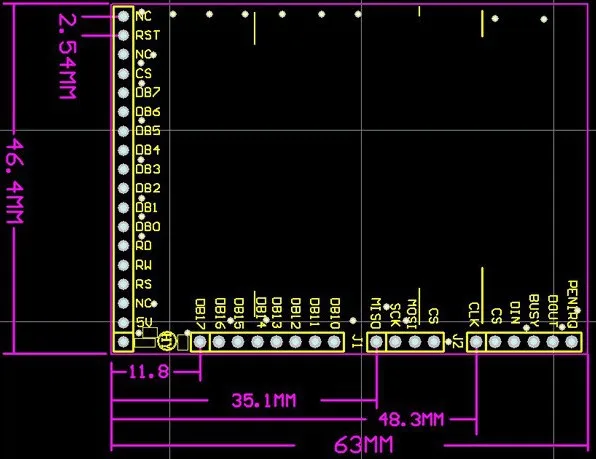Select the MISO pin label
The height and width of the screenshot is (459, 596).
tap(375, 313)
